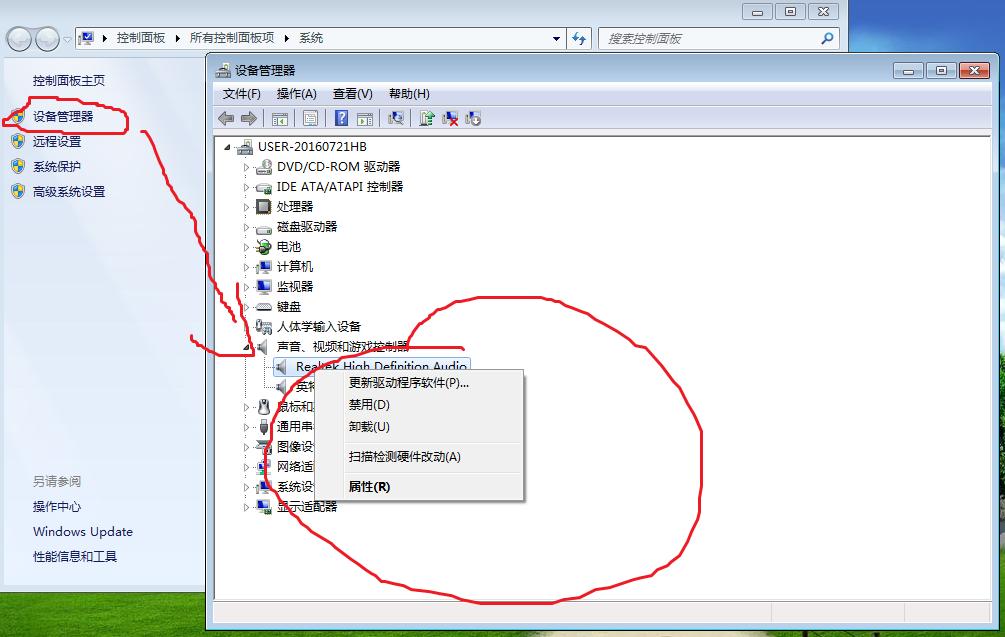1005x637 pixels.
Task: Toggle the show/hide console tree toolbar icon
Action: point(279,119)
